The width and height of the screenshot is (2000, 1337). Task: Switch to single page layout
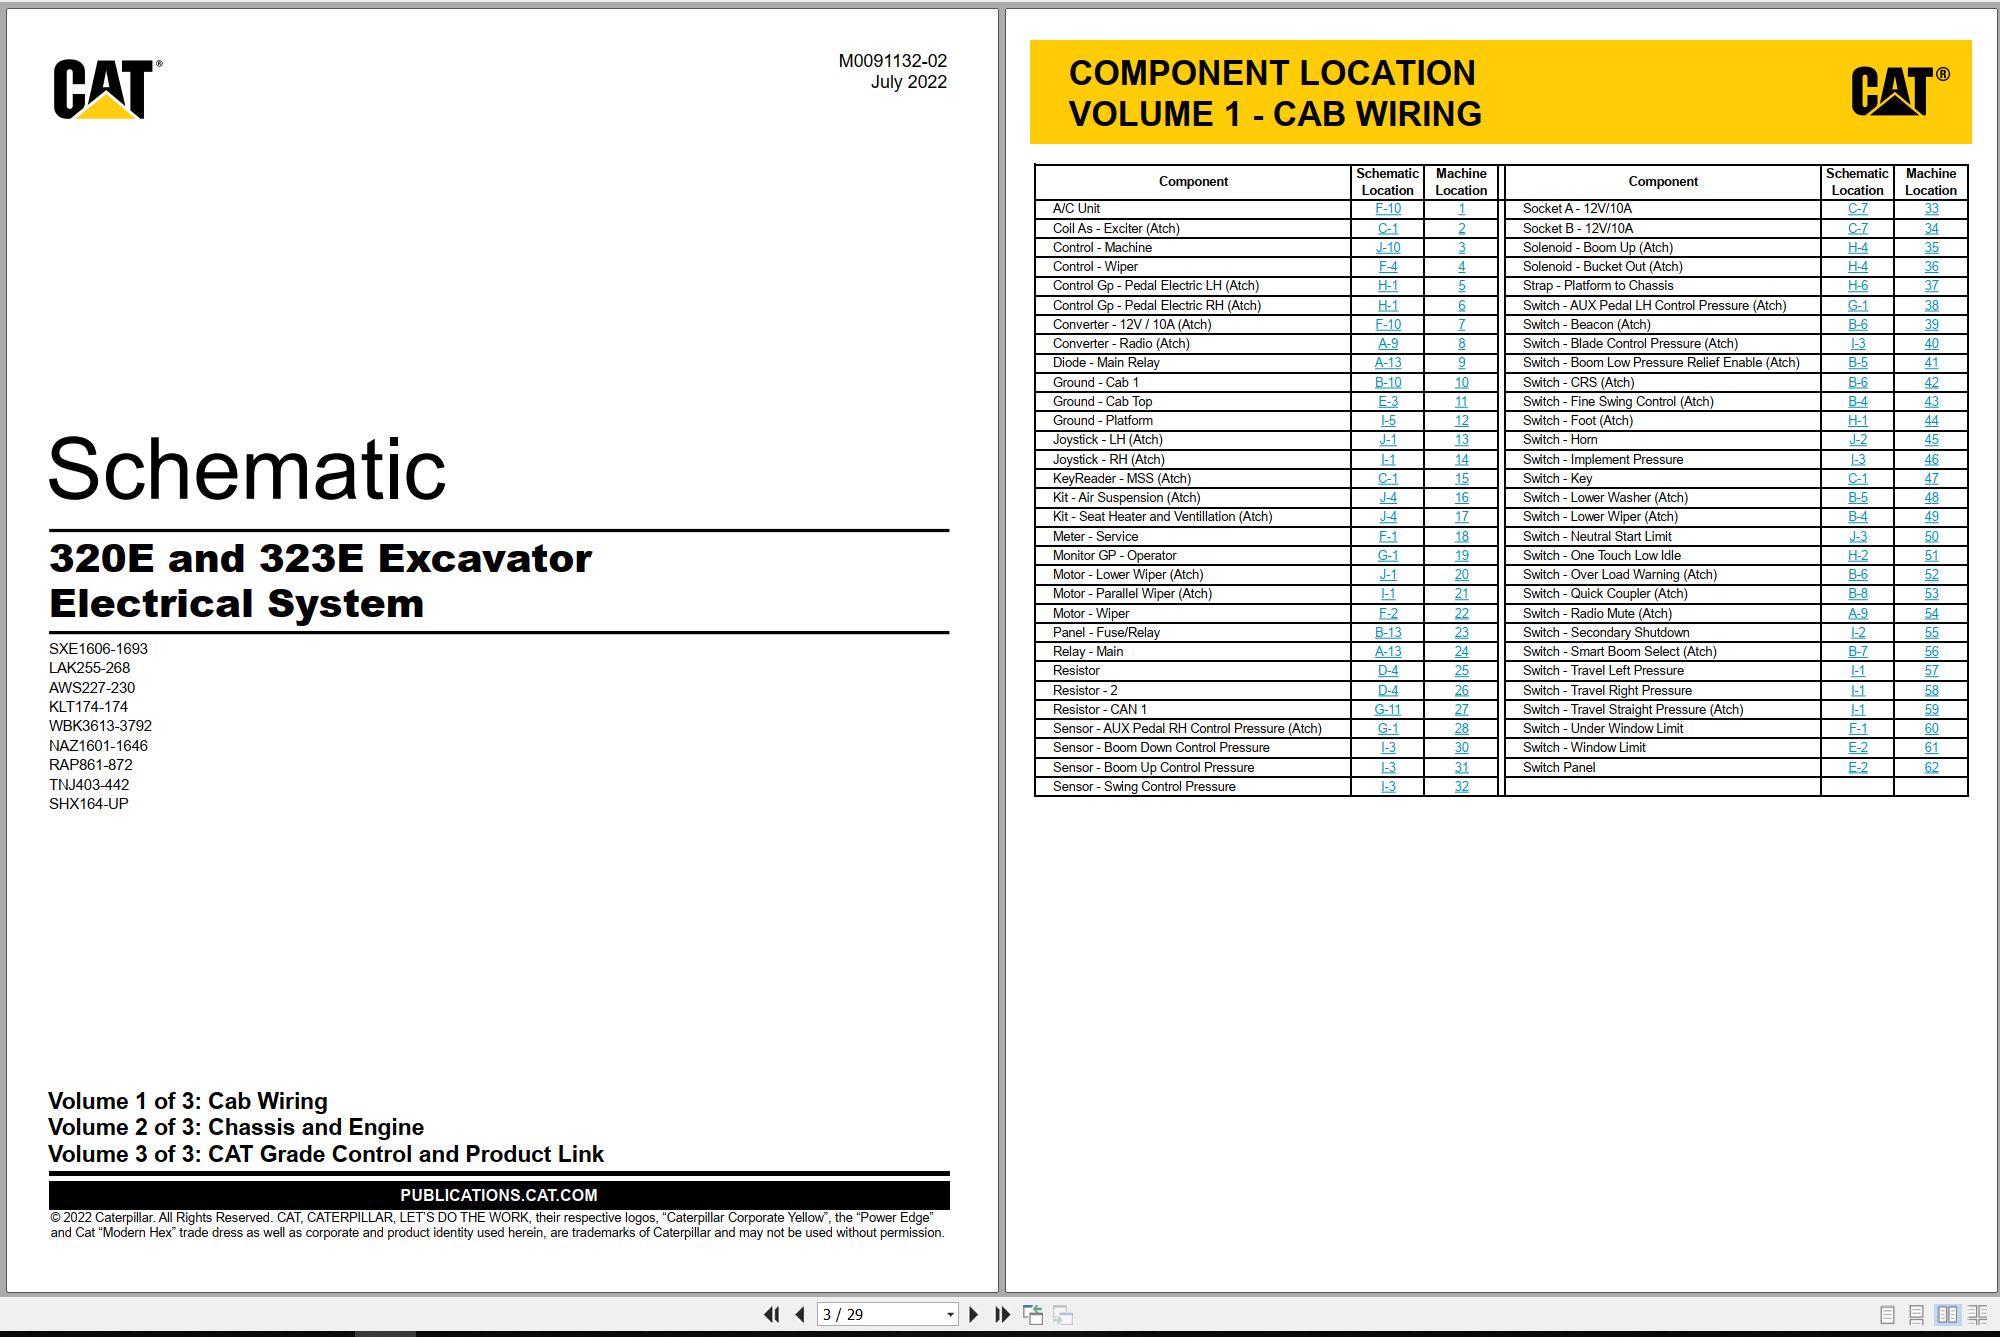click(1887, 1315)
